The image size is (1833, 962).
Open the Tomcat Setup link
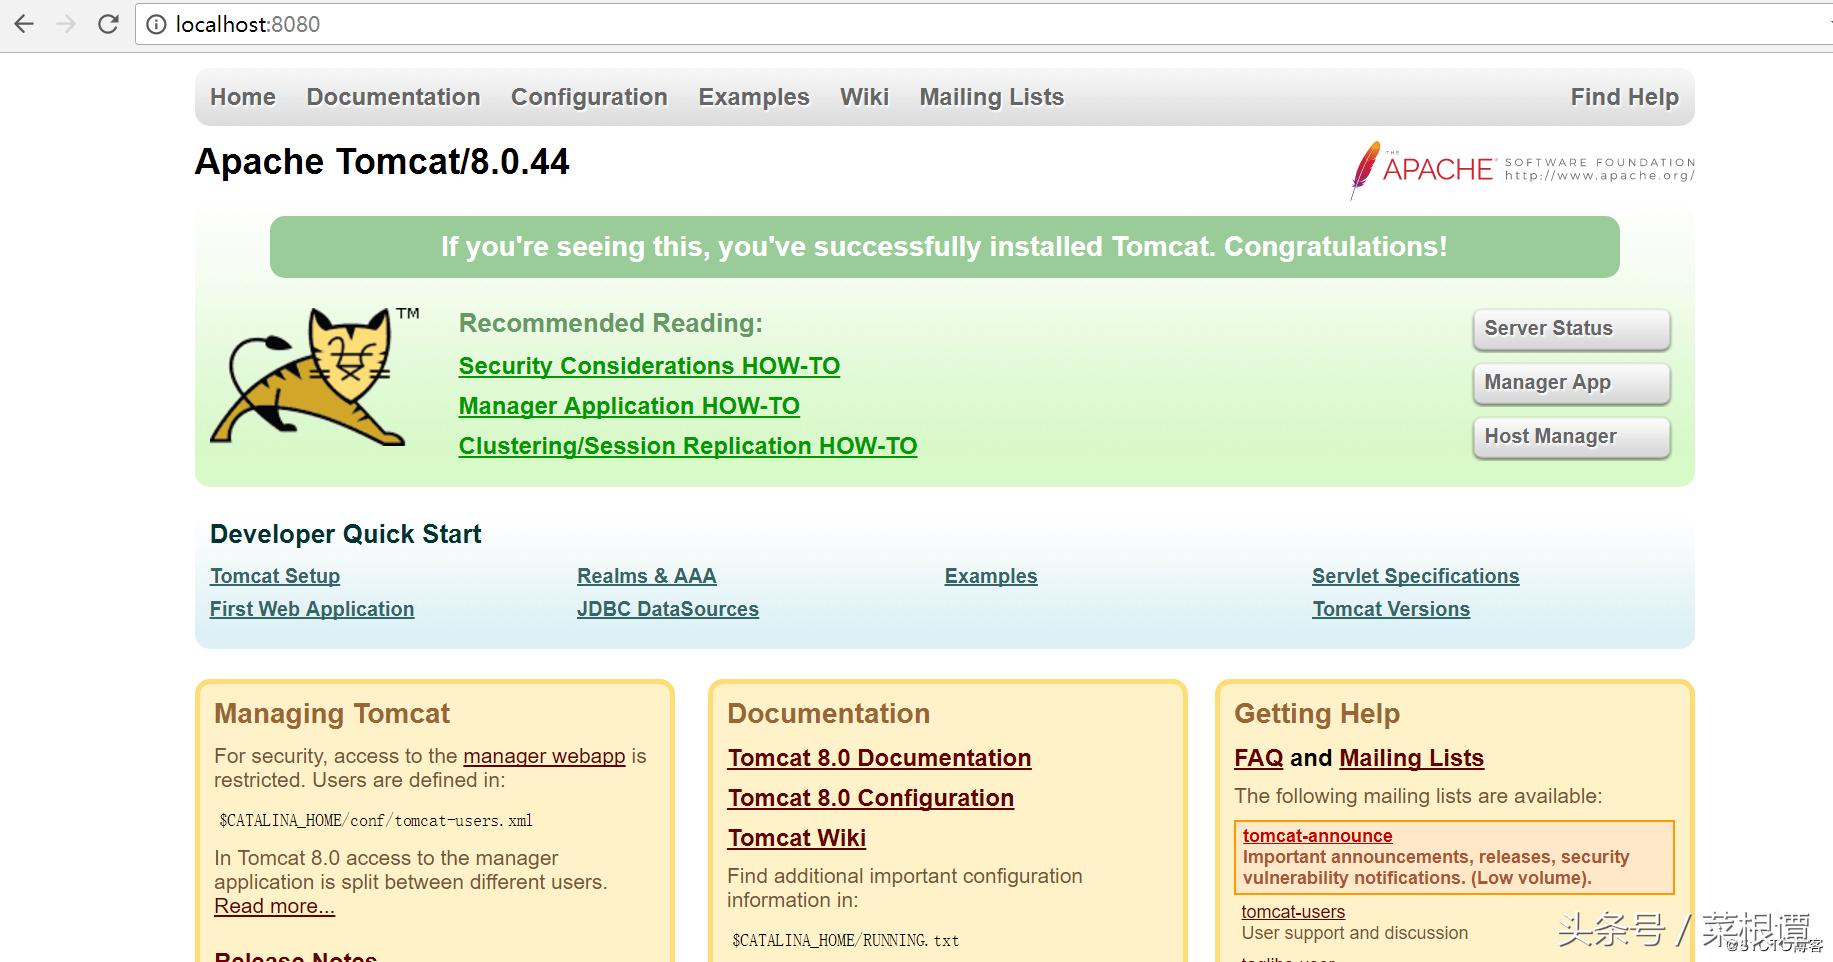point(275,576)
